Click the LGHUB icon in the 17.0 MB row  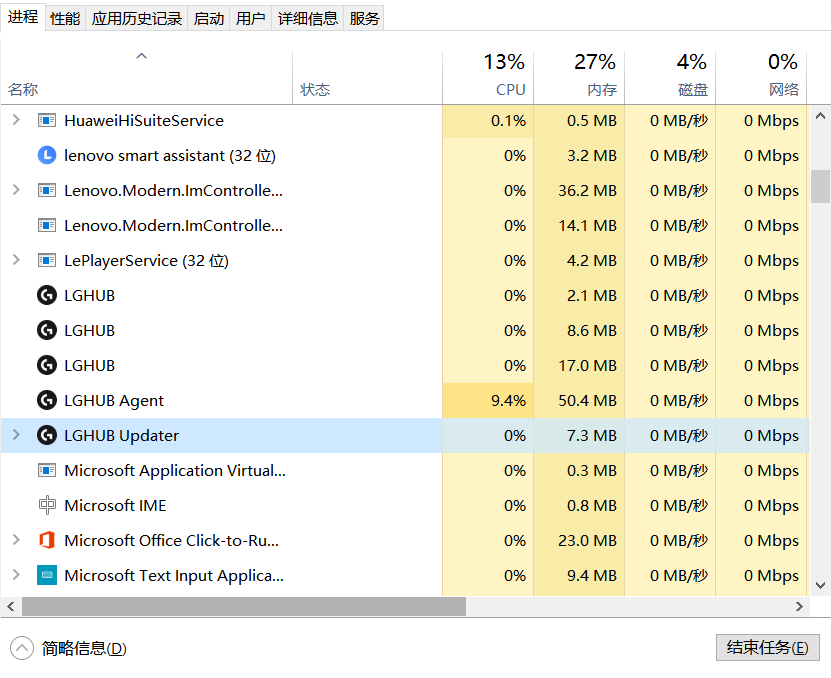47,366
